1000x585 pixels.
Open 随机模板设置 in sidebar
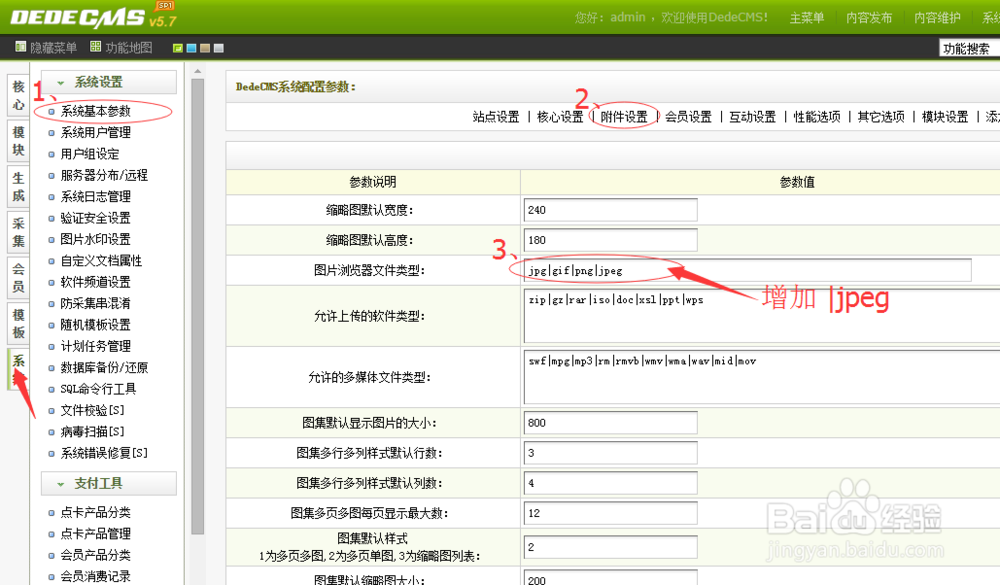(96, 325)
